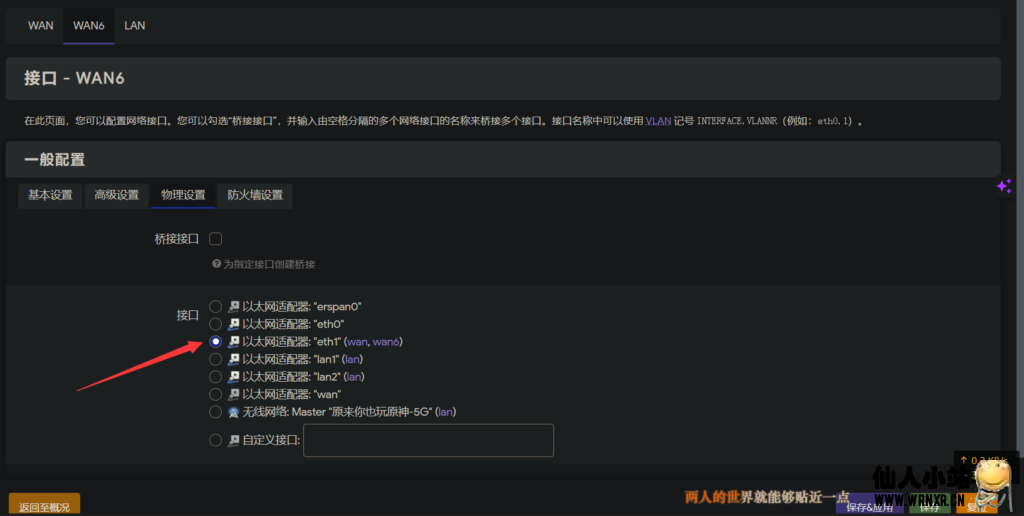Click the ethernet icon beside "eth0"
This screenshot has width=1024, height=516.
click(234, 324)
